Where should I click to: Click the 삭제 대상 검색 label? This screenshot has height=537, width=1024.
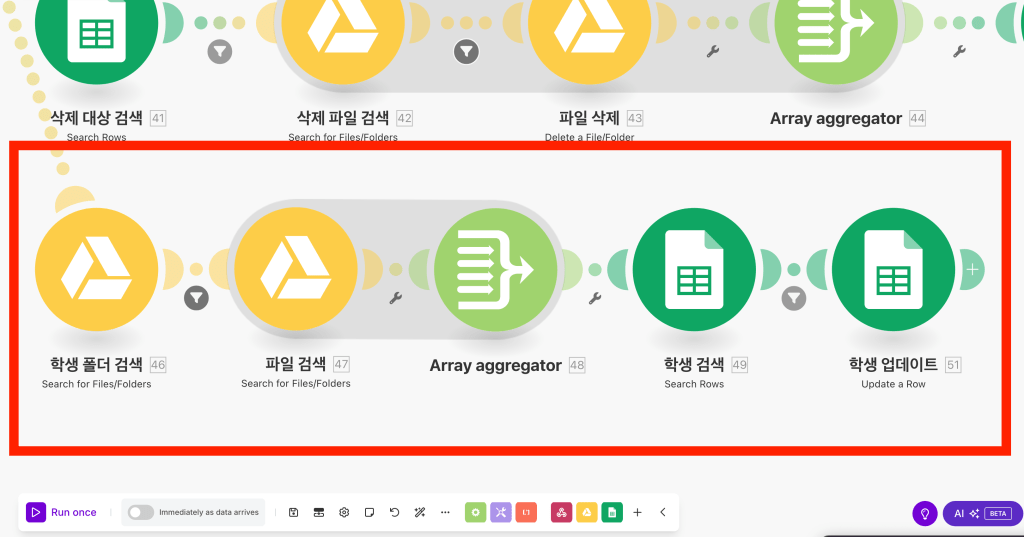[x=97, y=118]
